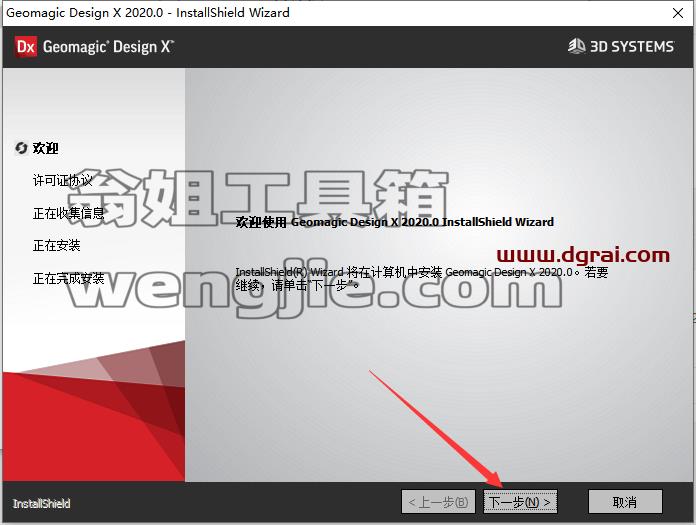Click the Geomagic Design X banner name

[x=108, y=47]
